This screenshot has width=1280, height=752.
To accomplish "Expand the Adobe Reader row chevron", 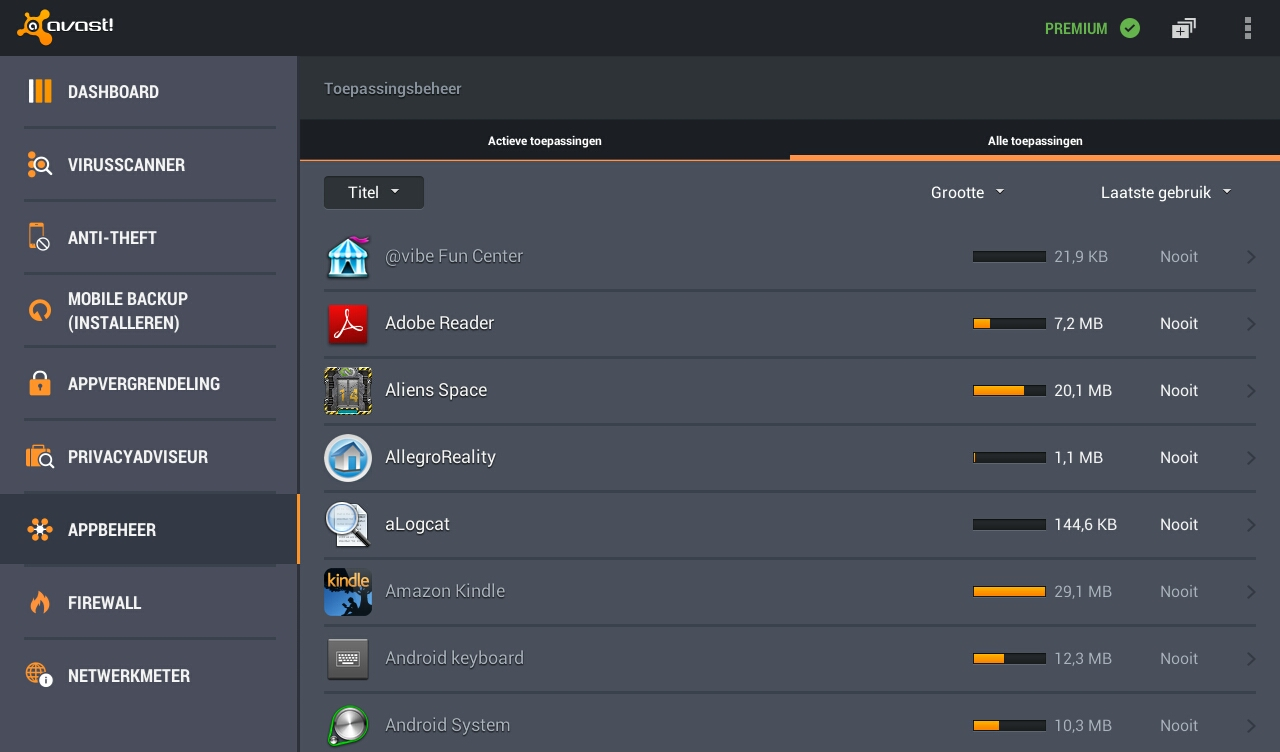I will [x=1251, y=324].
